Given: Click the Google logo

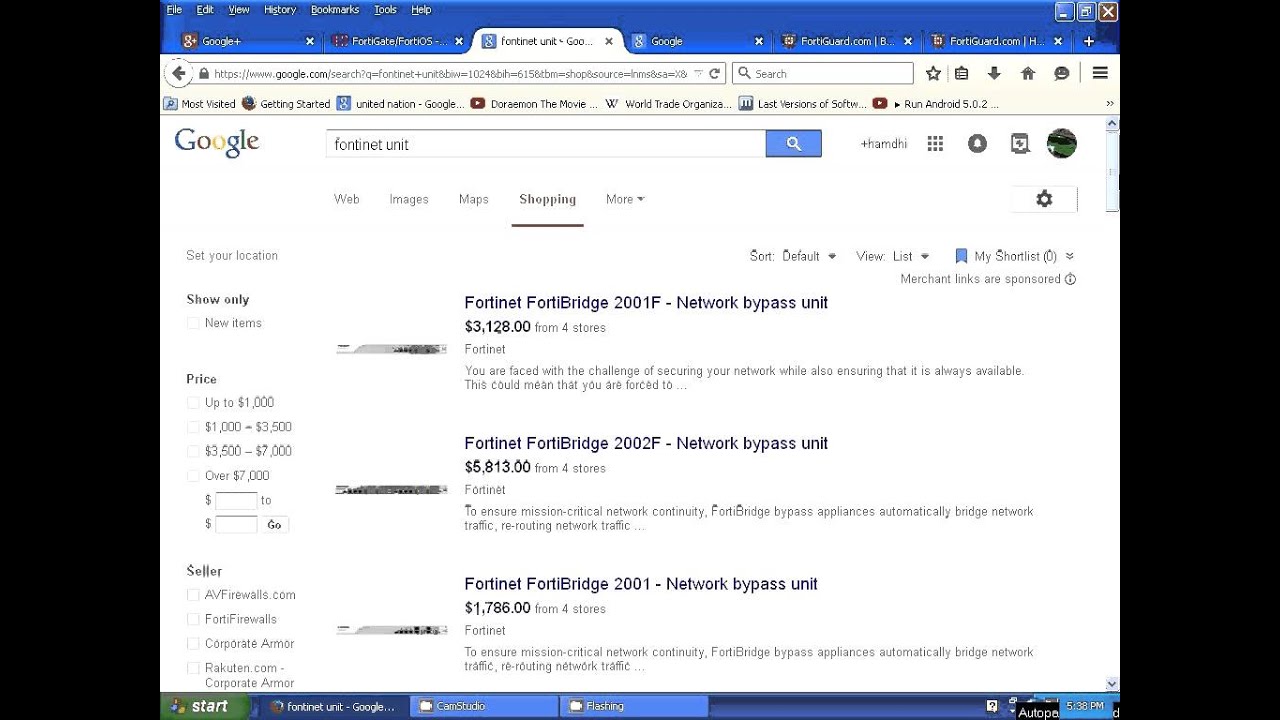Looking at the screenshot, I should click(x=217, y=142).
